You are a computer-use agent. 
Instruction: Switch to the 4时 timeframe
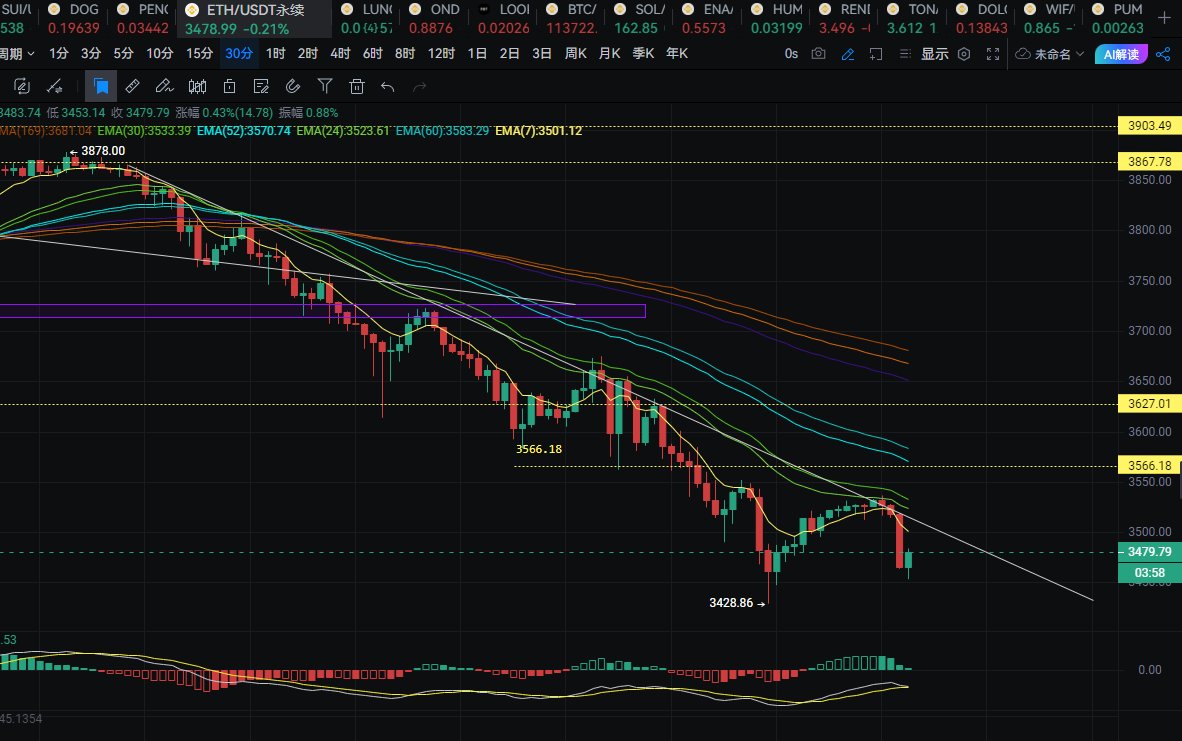340,54
